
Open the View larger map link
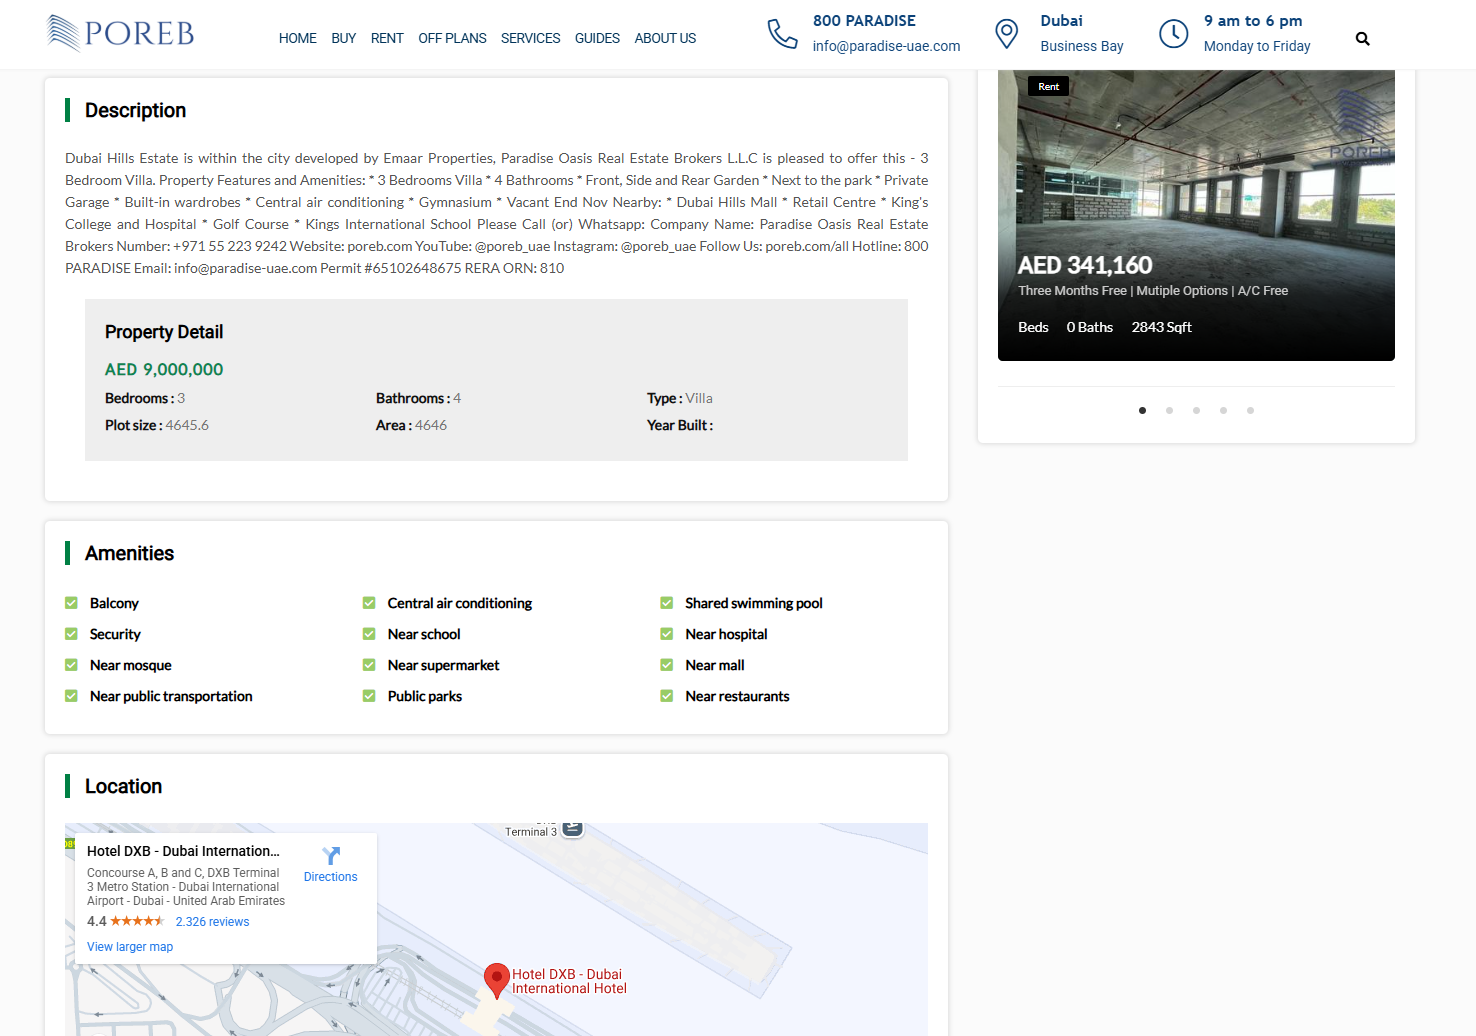click(129, 946)
